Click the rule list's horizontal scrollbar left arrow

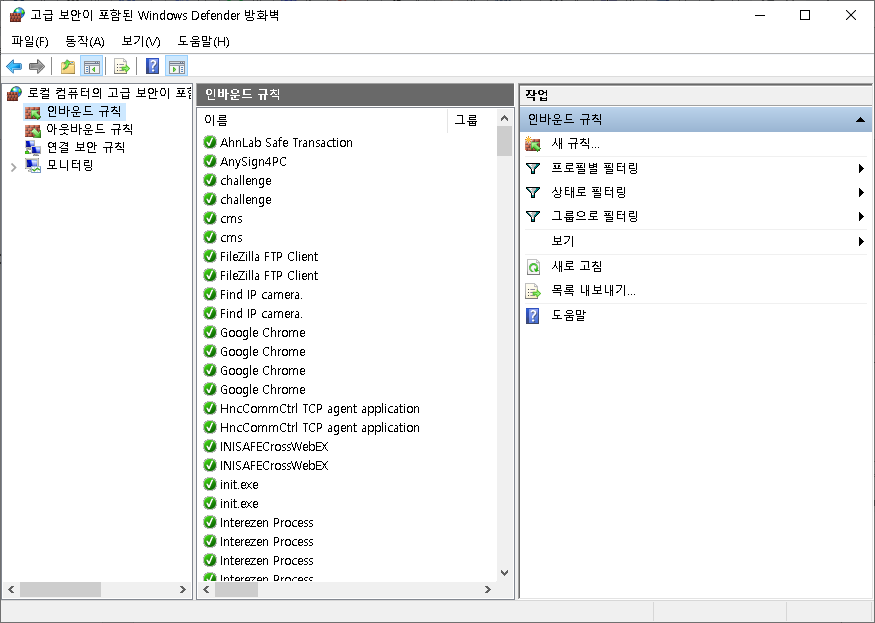point(206,590)
